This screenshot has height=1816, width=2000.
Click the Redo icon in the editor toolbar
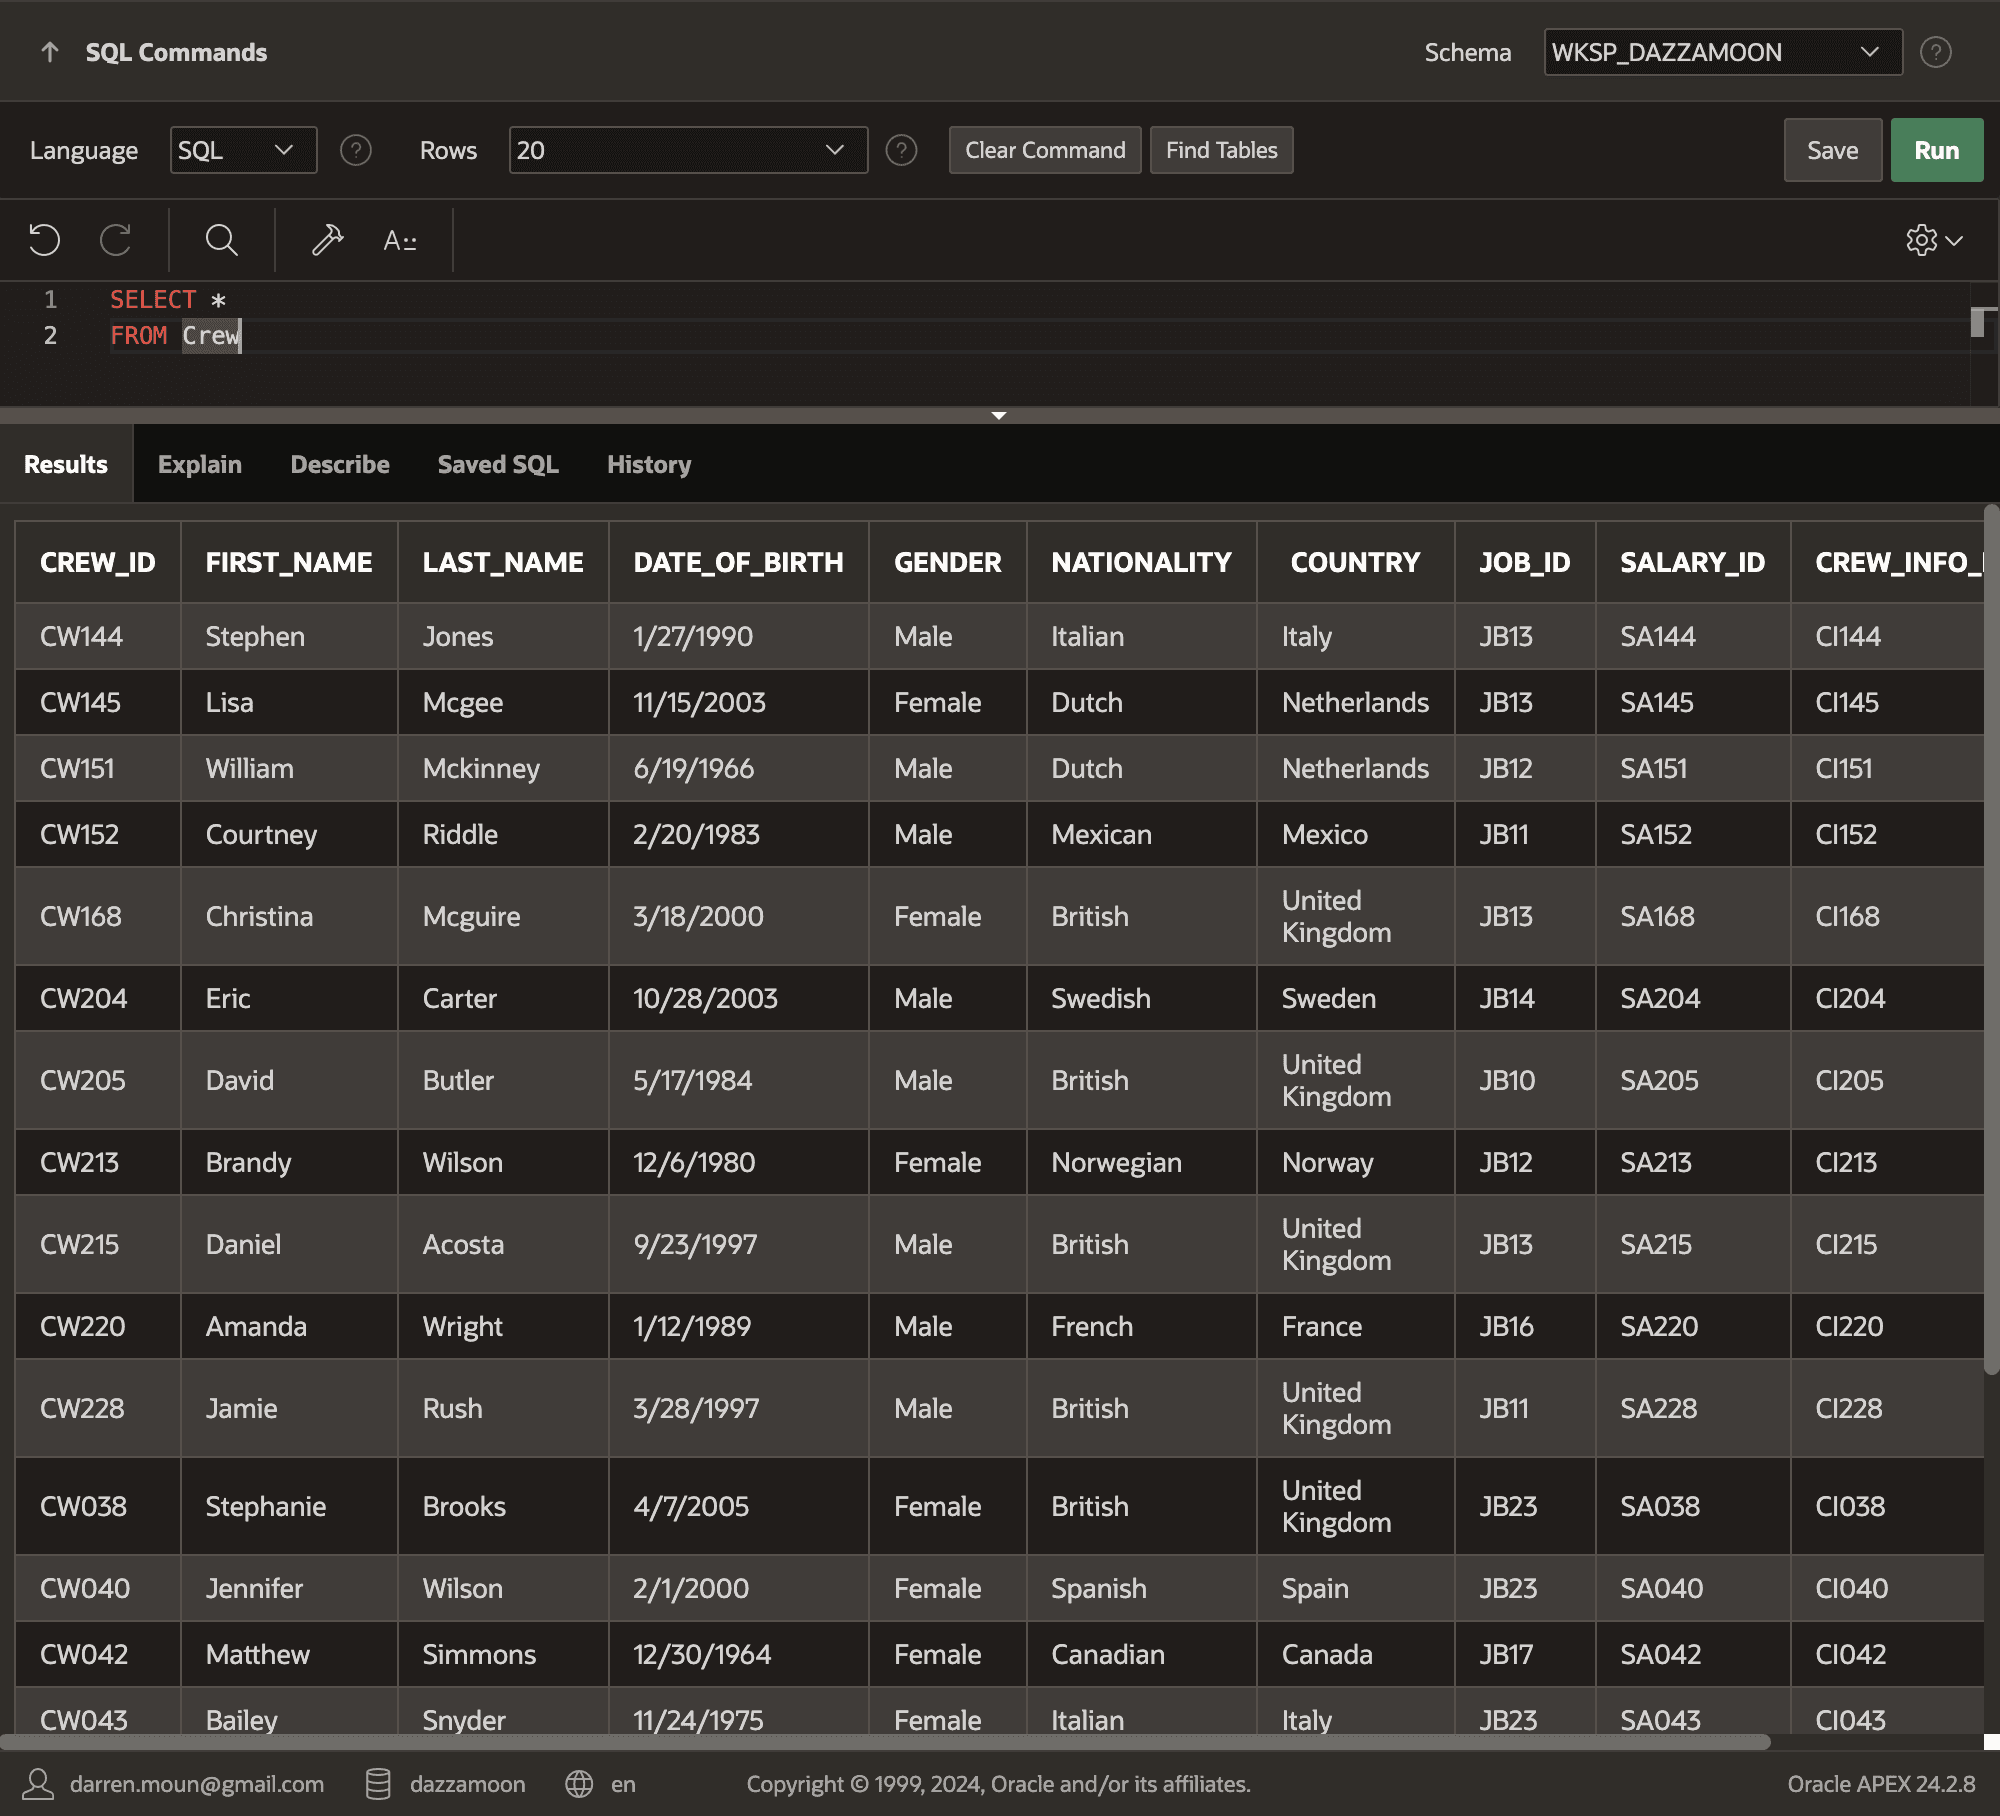[x=116, y=240]
